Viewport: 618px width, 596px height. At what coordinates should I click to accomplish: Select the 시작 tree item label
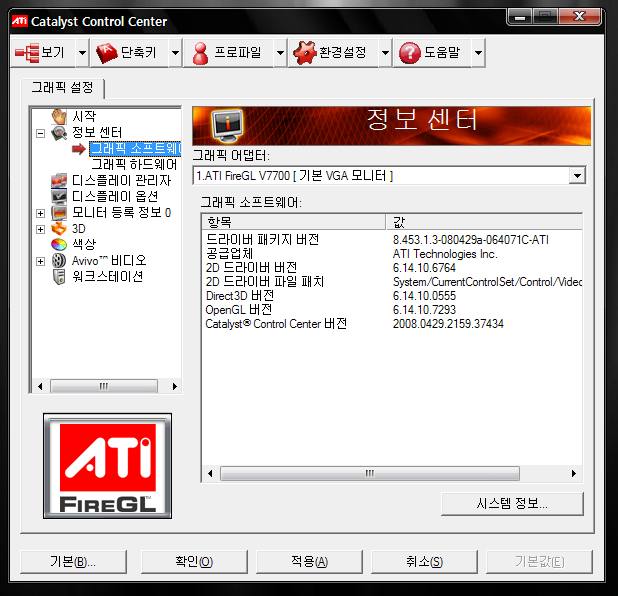click(84, 116)
